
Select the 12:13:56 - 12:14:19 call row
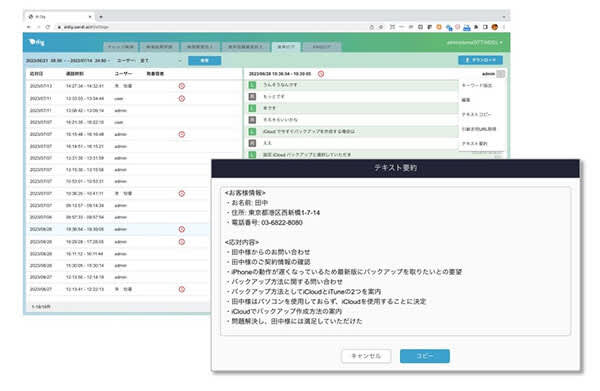tap(119, 277)
